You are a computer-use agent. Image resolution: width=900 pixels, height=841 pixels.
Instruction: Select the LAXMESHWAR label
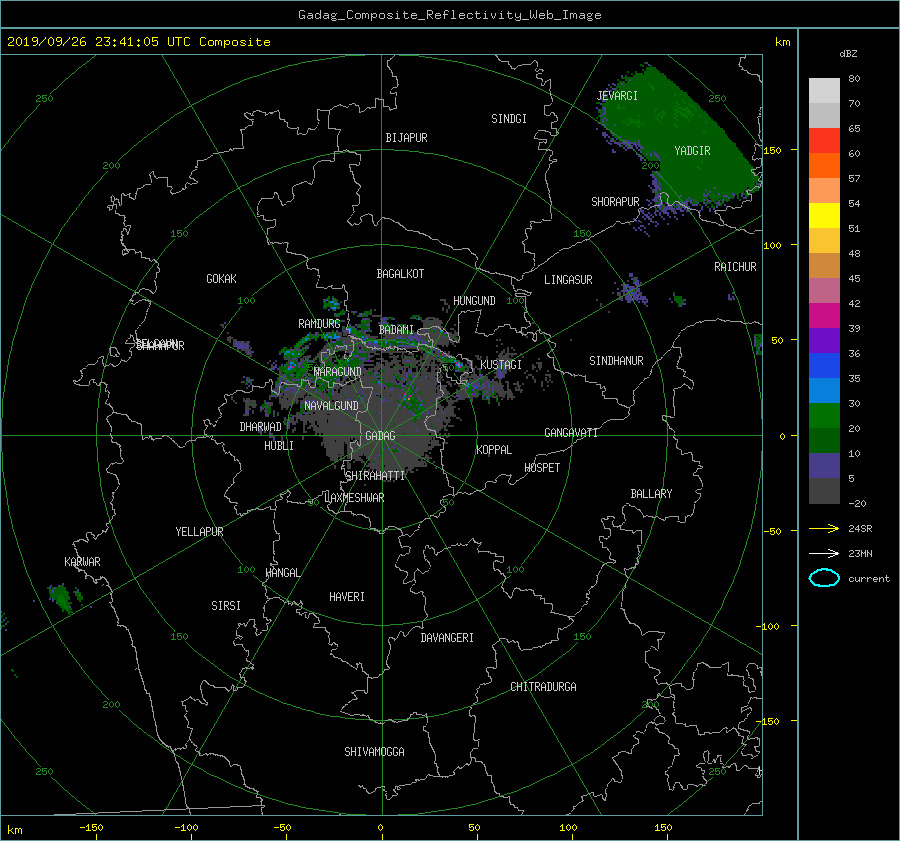(354, 498)
